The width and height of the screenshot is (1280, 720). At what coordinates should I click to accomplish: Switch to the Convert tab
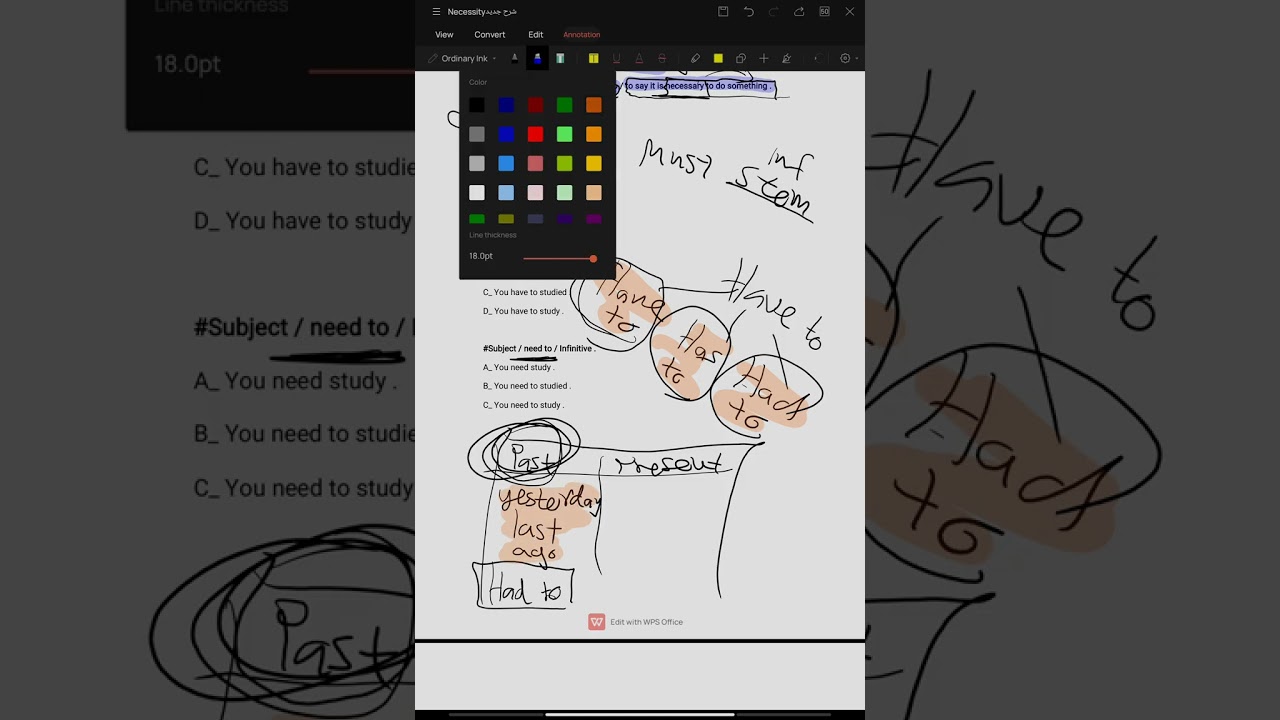[x=490, y=35]
